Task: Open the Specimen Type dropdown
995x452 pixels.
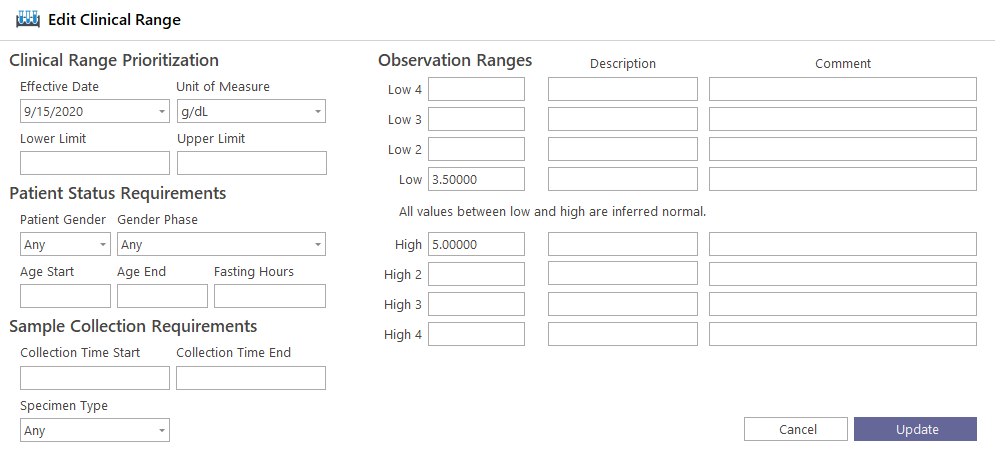Action: coord(95,430)
